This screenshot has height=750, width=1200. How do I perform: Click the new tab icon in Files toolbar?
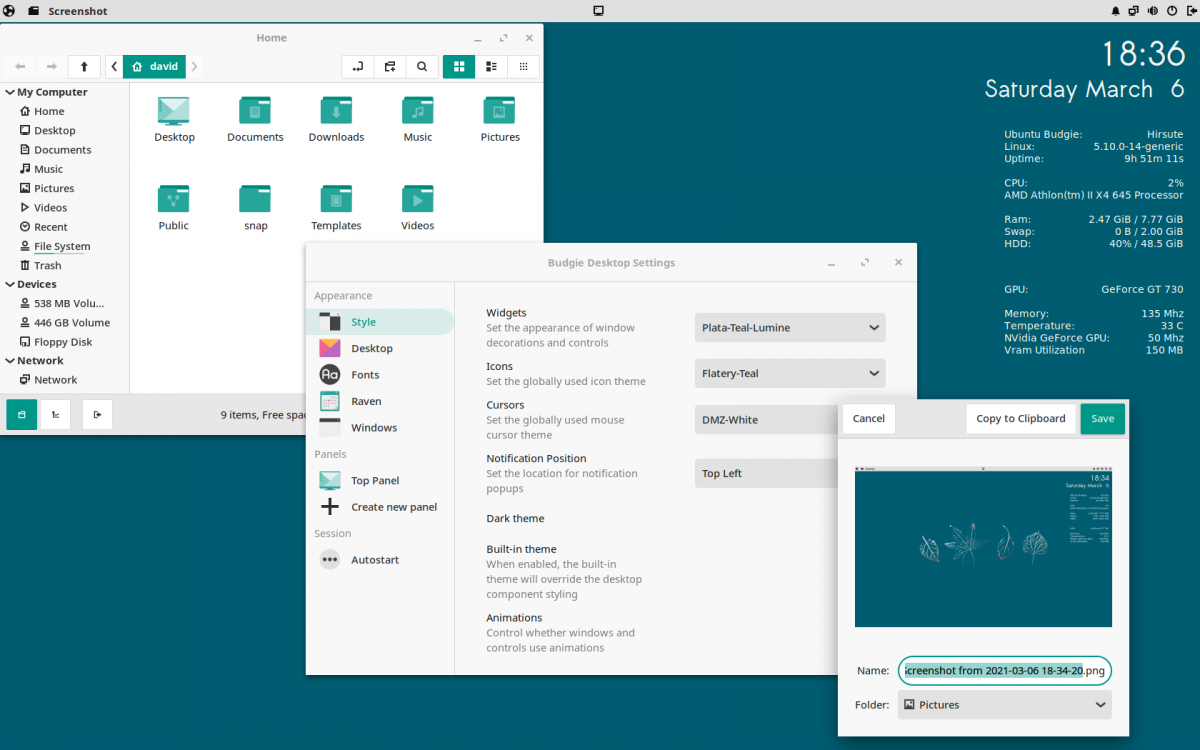pos(389,66)
